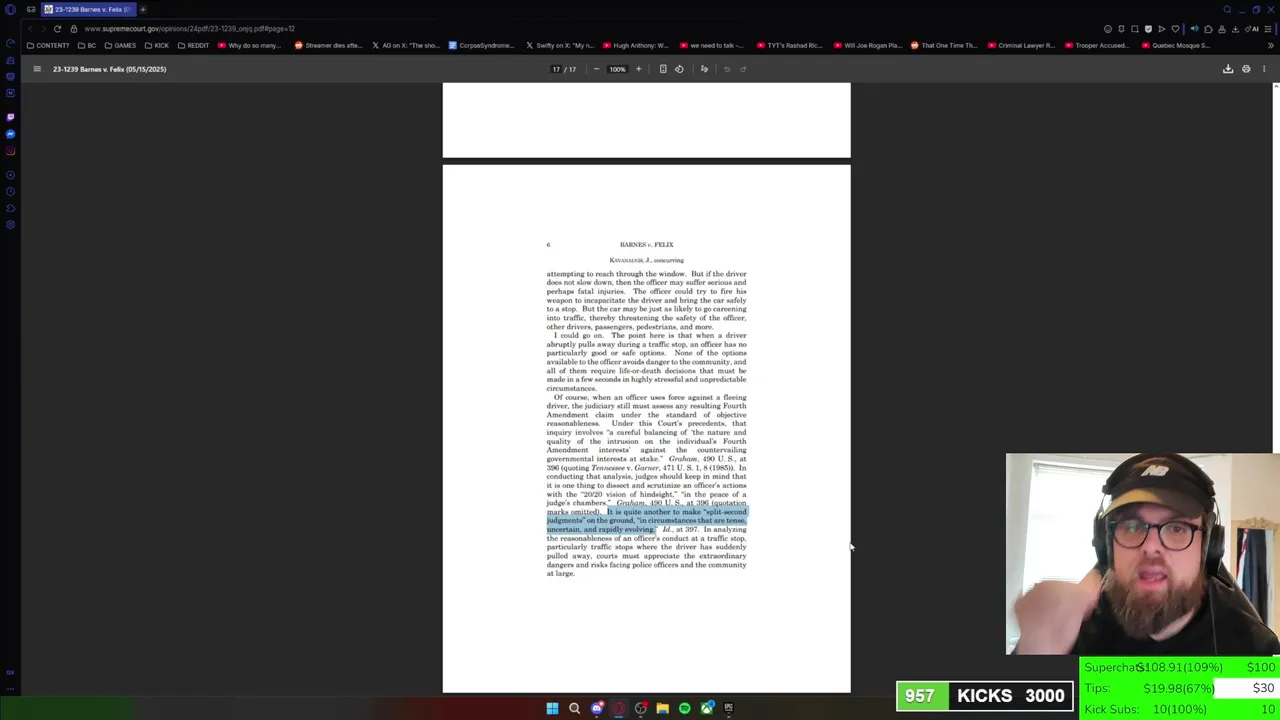The height and width of the screenshot is (720, 1280).
Task: Download the PDF file
Action: pos(1228,69)
